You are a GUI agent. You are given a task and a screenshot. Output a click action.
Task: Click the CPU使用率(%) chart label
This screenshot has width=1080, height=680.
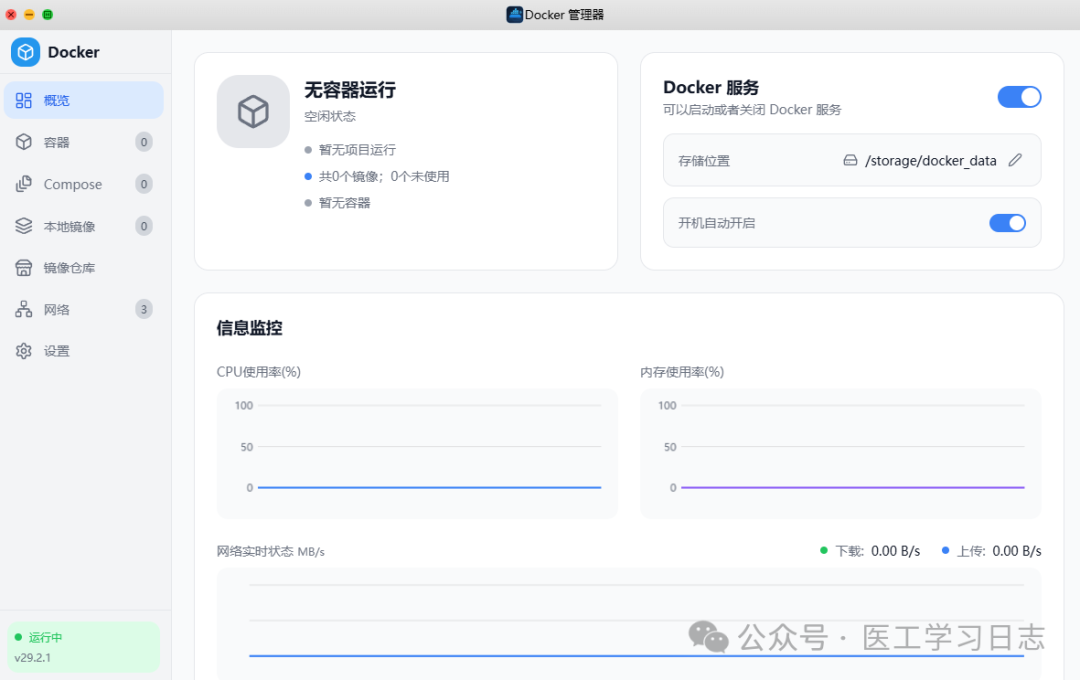tap(258, 372)
